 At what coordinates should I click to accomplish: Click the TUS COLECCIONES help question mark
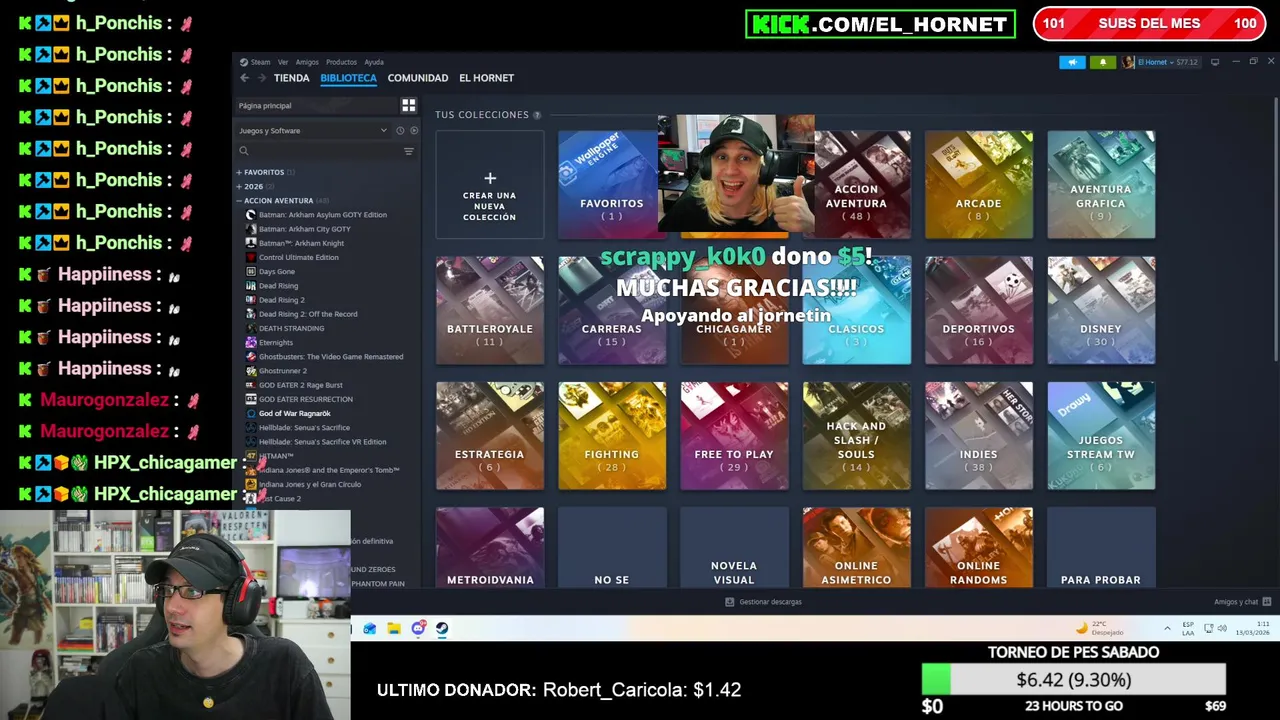[537, 115]
